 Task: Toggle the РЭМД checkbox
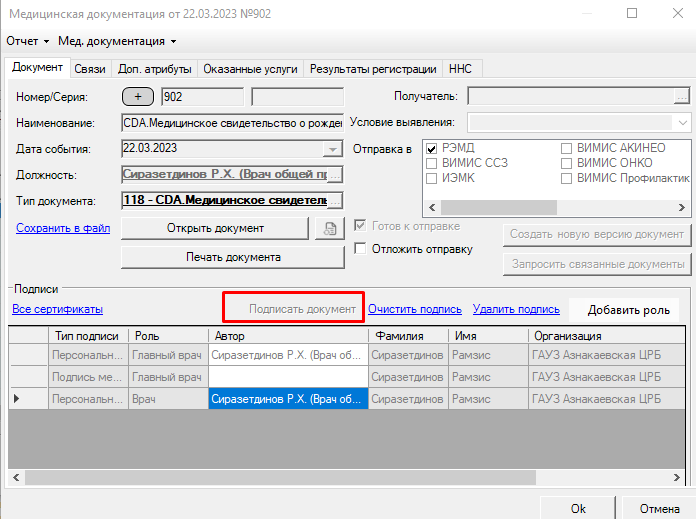coord(432,148)
